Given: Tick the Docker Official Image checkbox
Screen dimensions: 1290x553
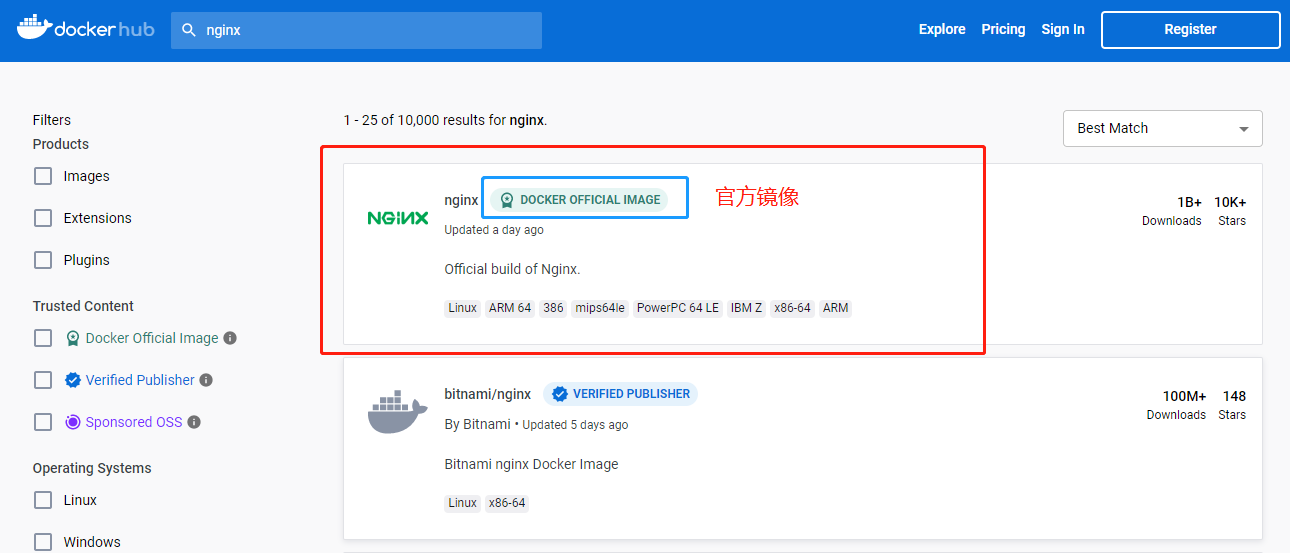Looking at the screenshot, I should click(x=43, y=338).
